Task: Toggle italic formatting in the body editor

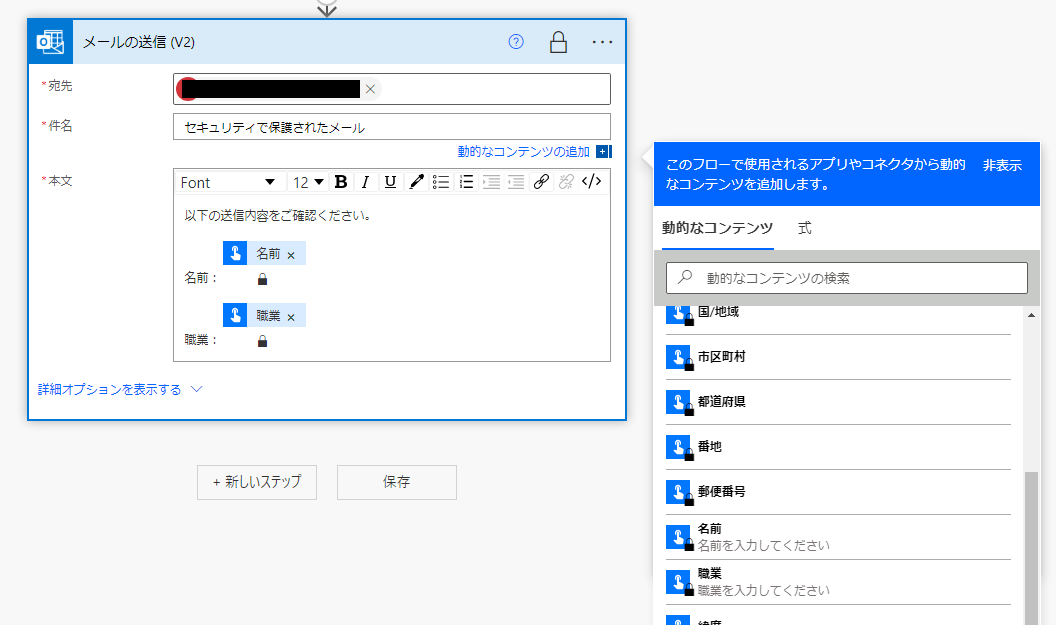Action: pyautogui.click(x=365, y=182)
